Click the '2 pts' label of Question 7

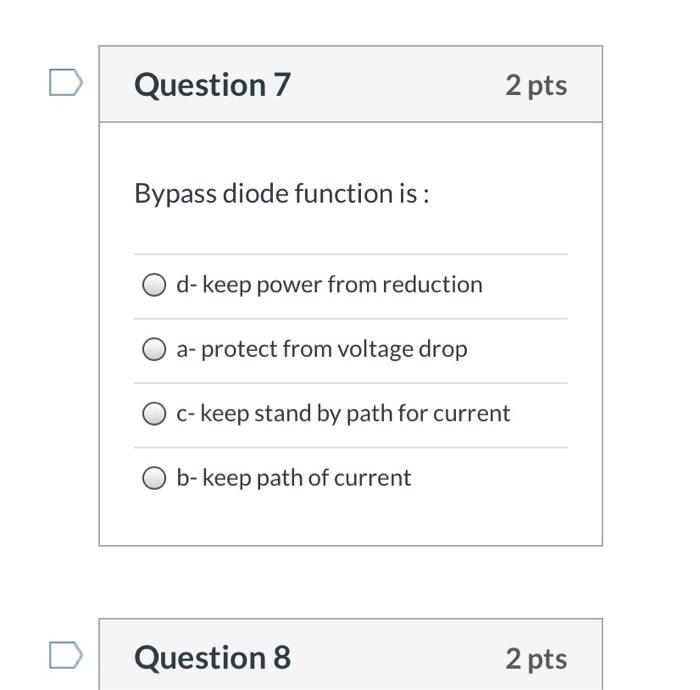point(536,85)
